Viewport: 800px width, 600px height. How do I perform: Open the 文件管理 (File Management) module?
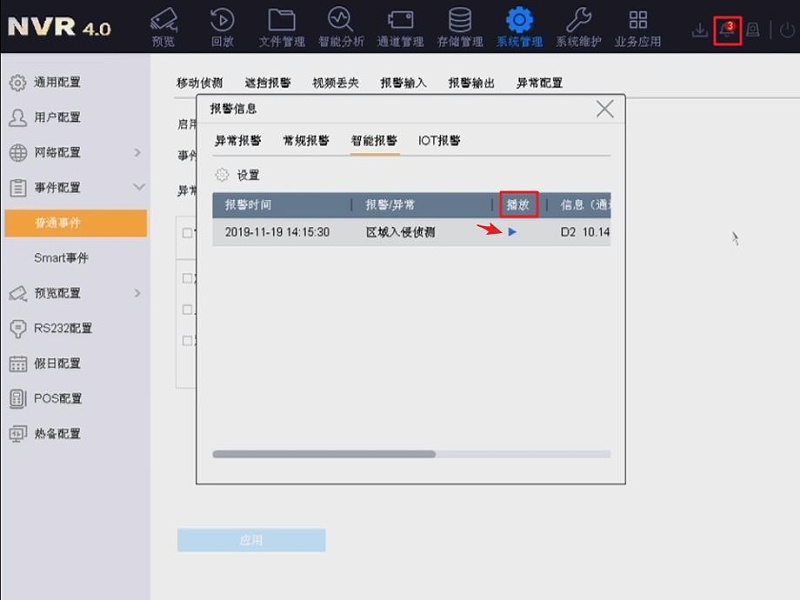281,25
